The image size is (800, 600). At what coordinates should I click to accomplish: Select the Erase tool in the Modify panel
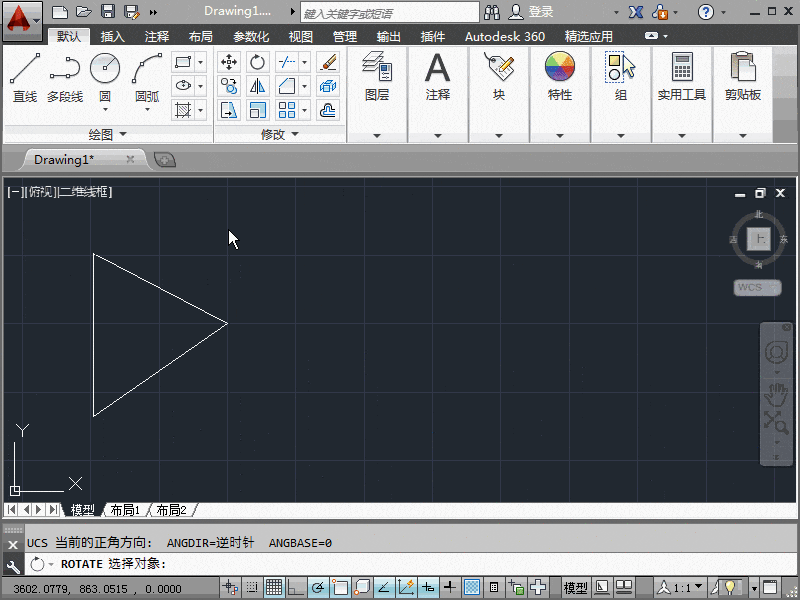point(326,62)
